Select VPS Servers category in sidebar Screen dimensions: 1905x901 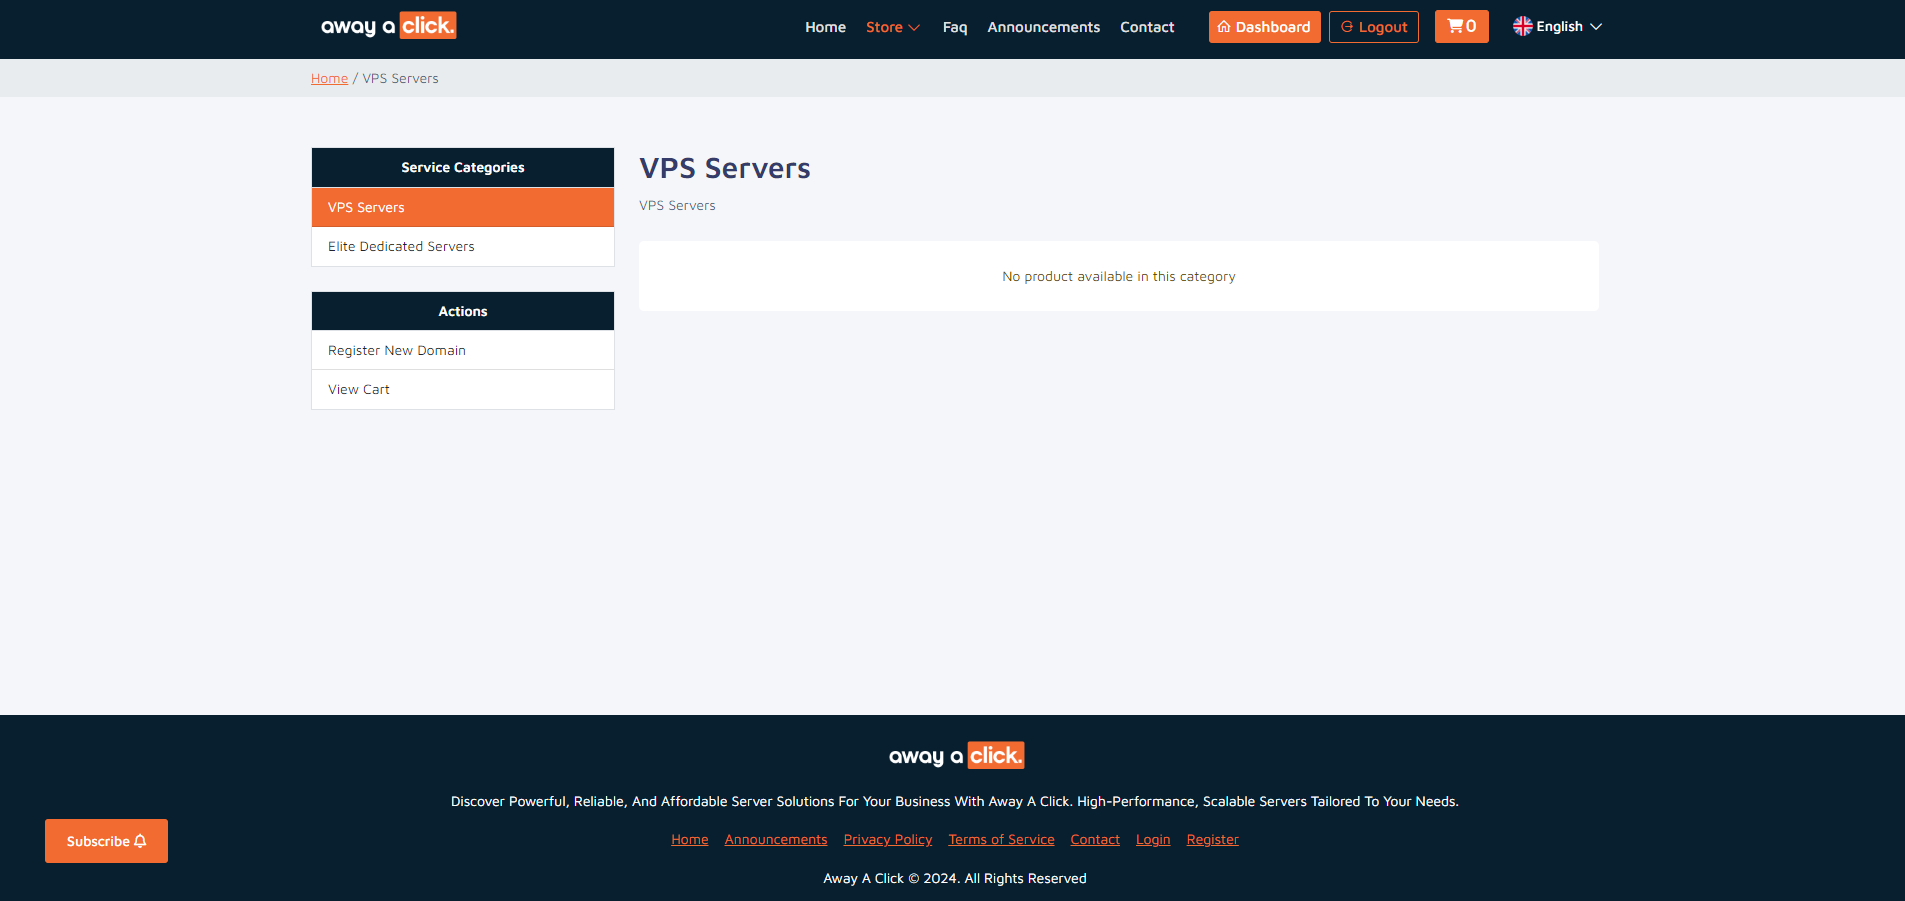(462, 207)
